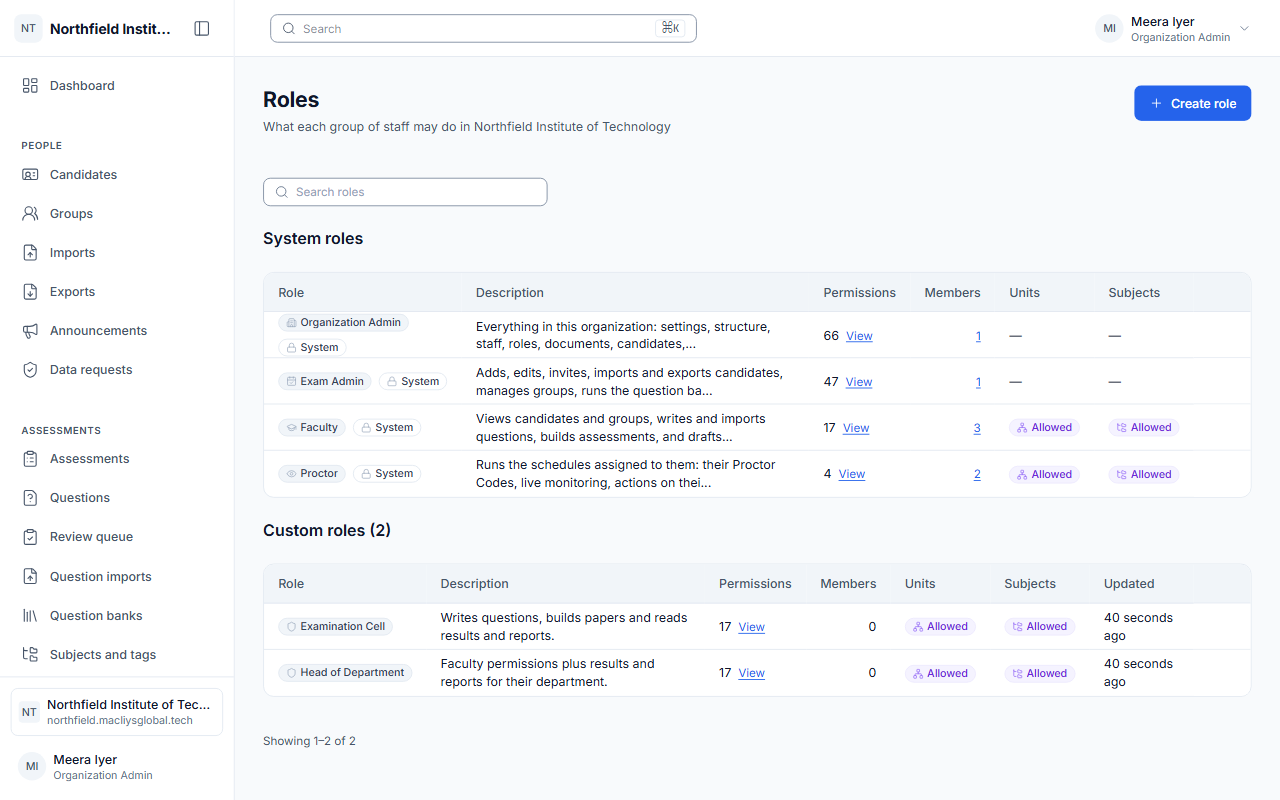
Task: Click the Question banks library icon
Action: pyautogui.click(x=30, y=616)
